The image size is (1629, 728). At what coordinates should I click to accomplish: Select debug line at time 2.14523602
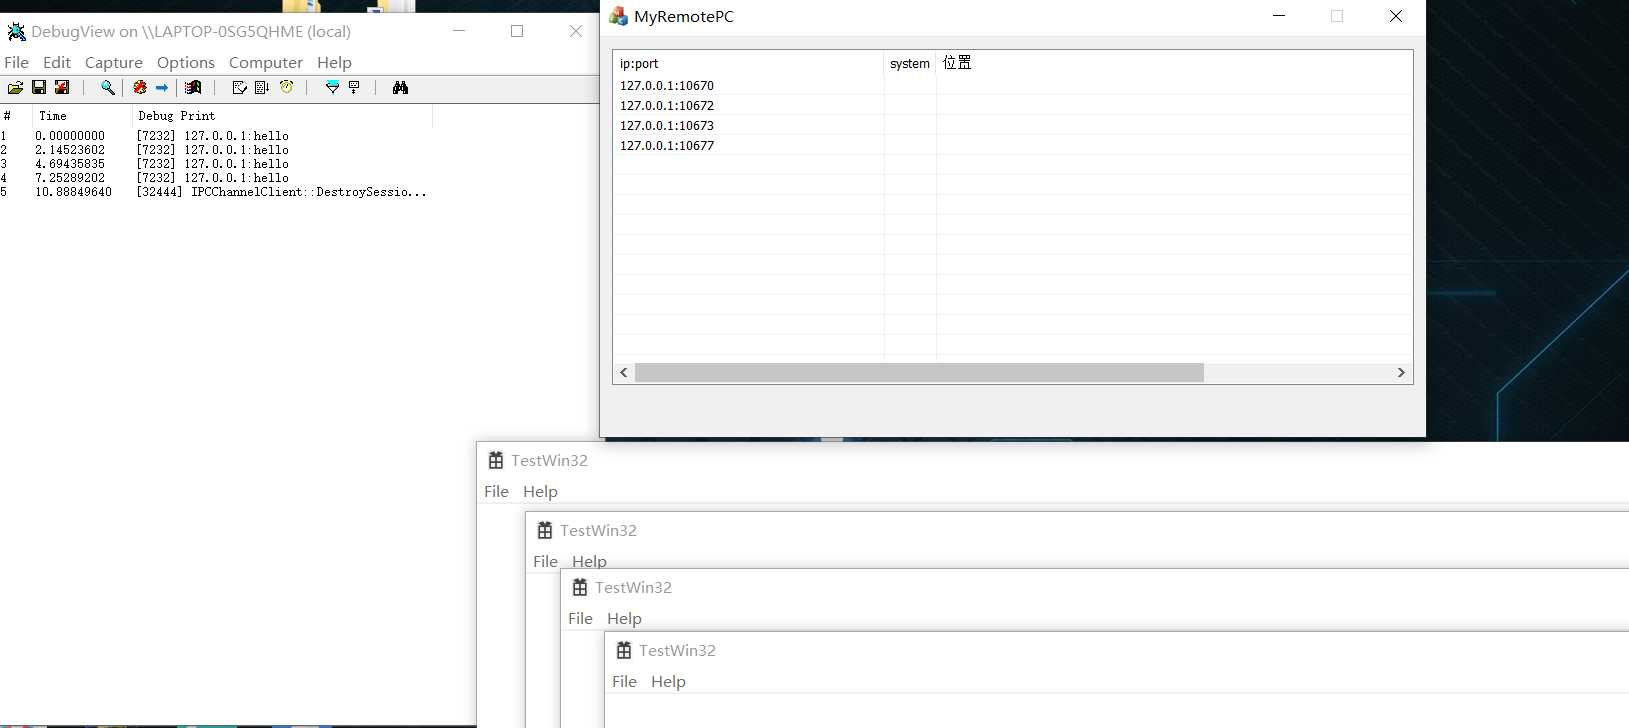click(215, 150)
